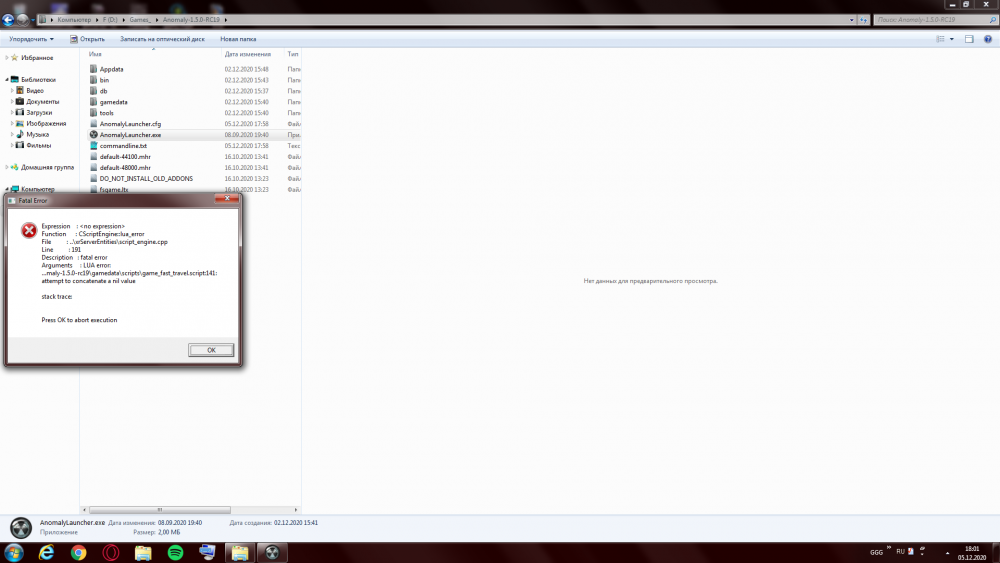Open Избранное in navigation pane
Image resolution: width=1000 pixels, height=563 pixels.
37,58
